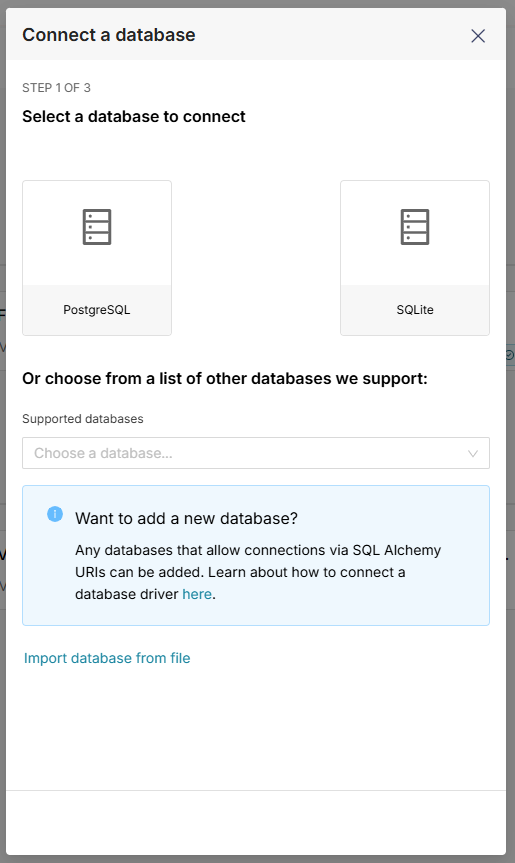Click 'Want to add a new database?' heading
This screenshot has width=515, height=863.
pyautogui.click(x=187, y=518)
